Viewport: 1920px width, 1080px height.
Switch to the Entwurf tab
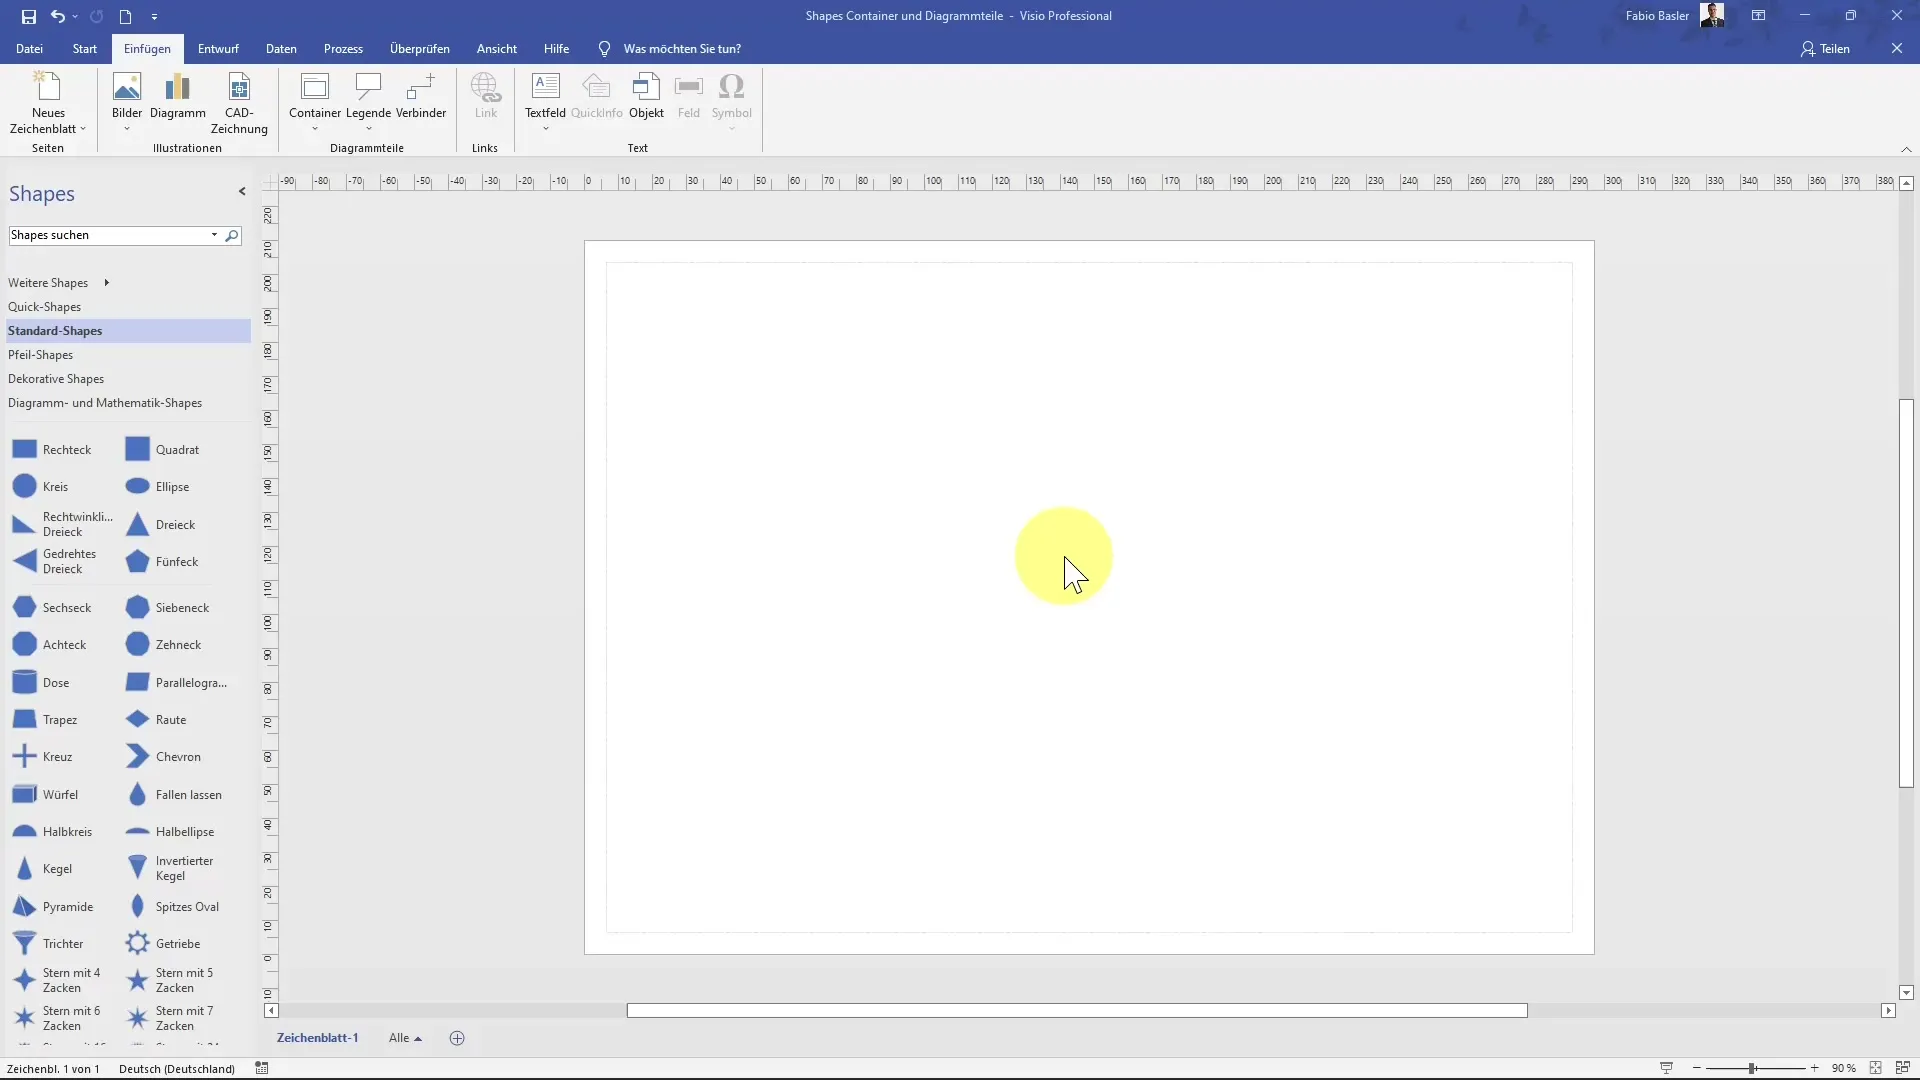tap(218, 48)
